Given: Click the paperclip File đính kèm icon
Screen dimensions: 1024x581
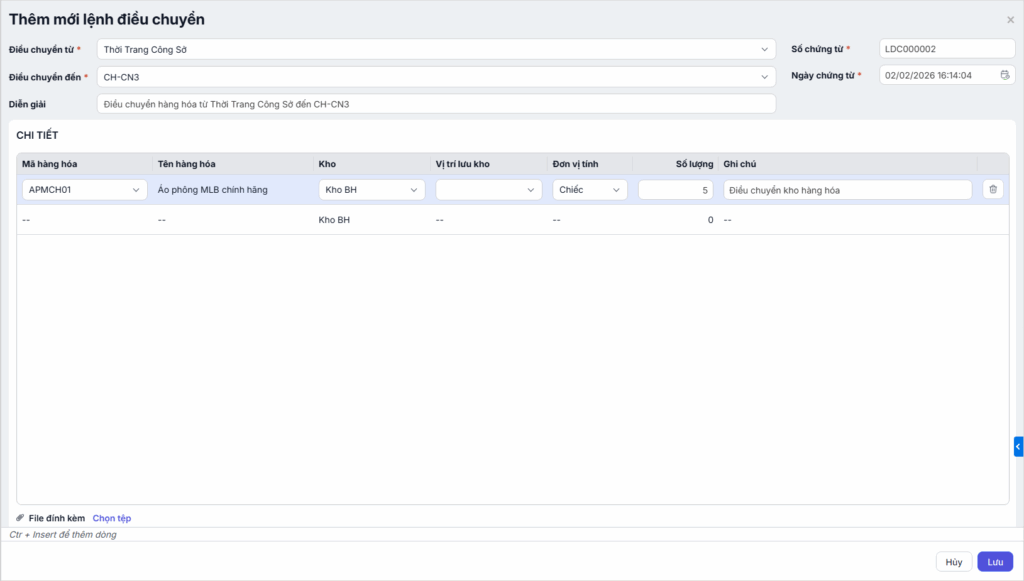Looking at the screenshot, I should click(20, 518).
